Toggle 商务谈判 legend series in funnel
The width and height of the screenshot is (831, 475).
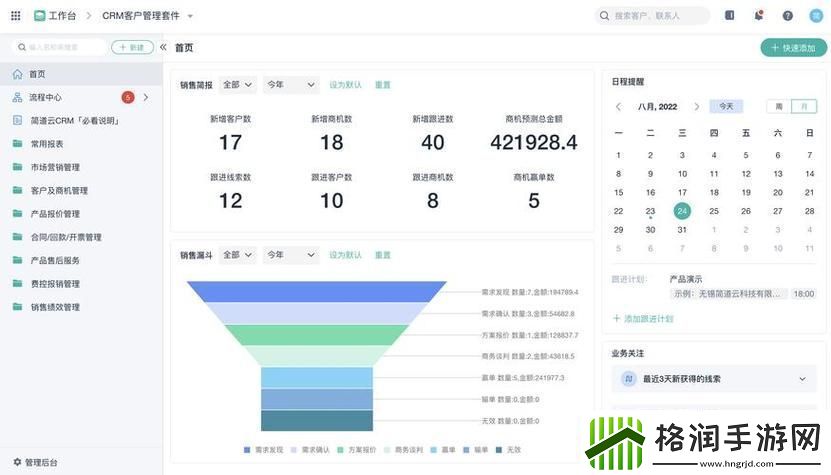pos(403,450)
